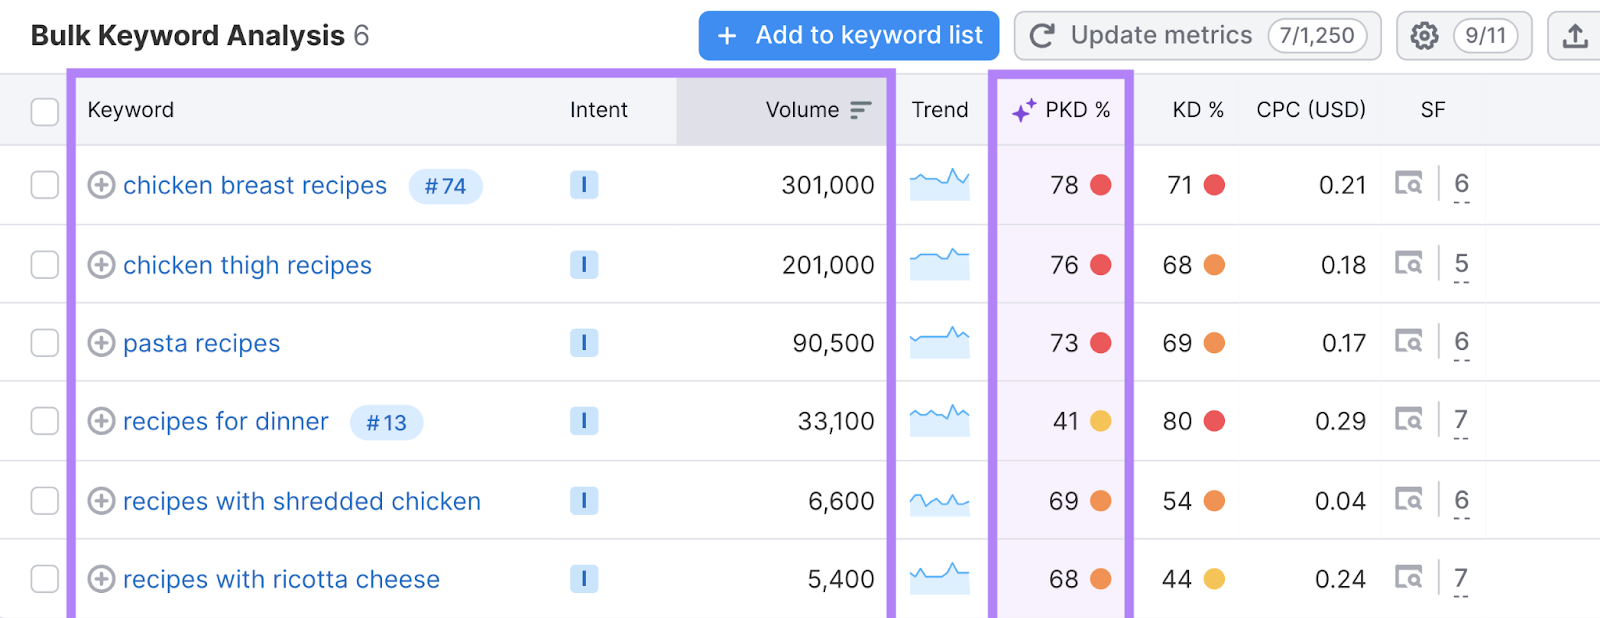Click the sparkle icon in PKD header

tap(1023, 111)
